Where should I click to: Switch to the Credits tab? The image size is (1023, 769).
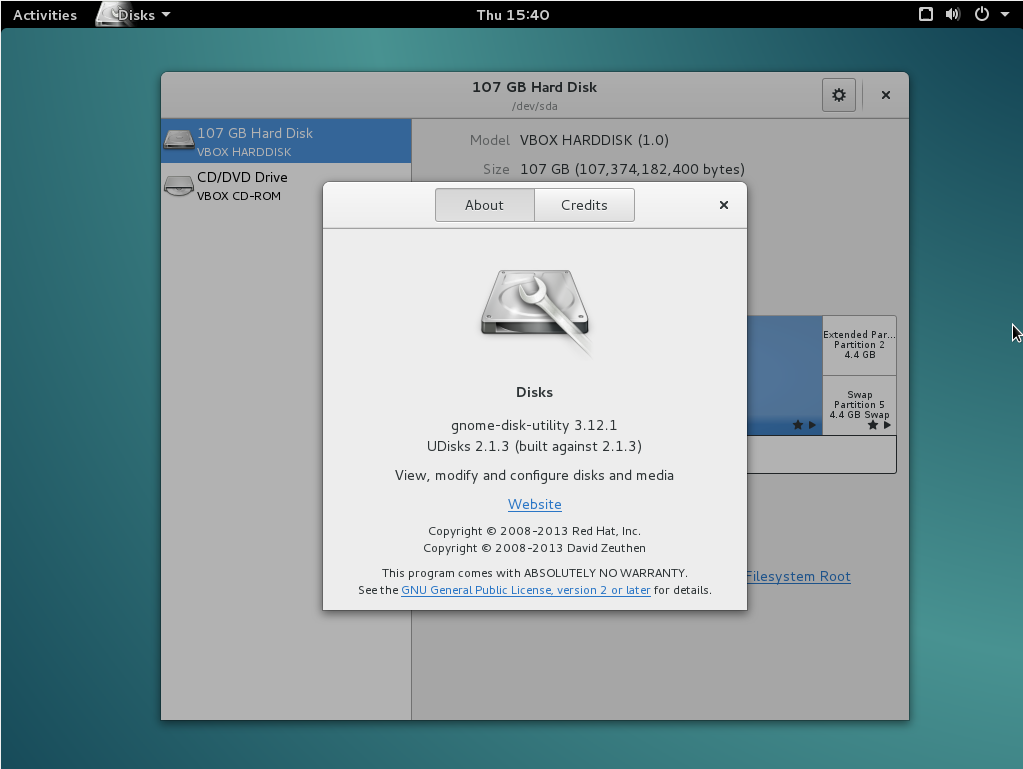click(584, 205)
